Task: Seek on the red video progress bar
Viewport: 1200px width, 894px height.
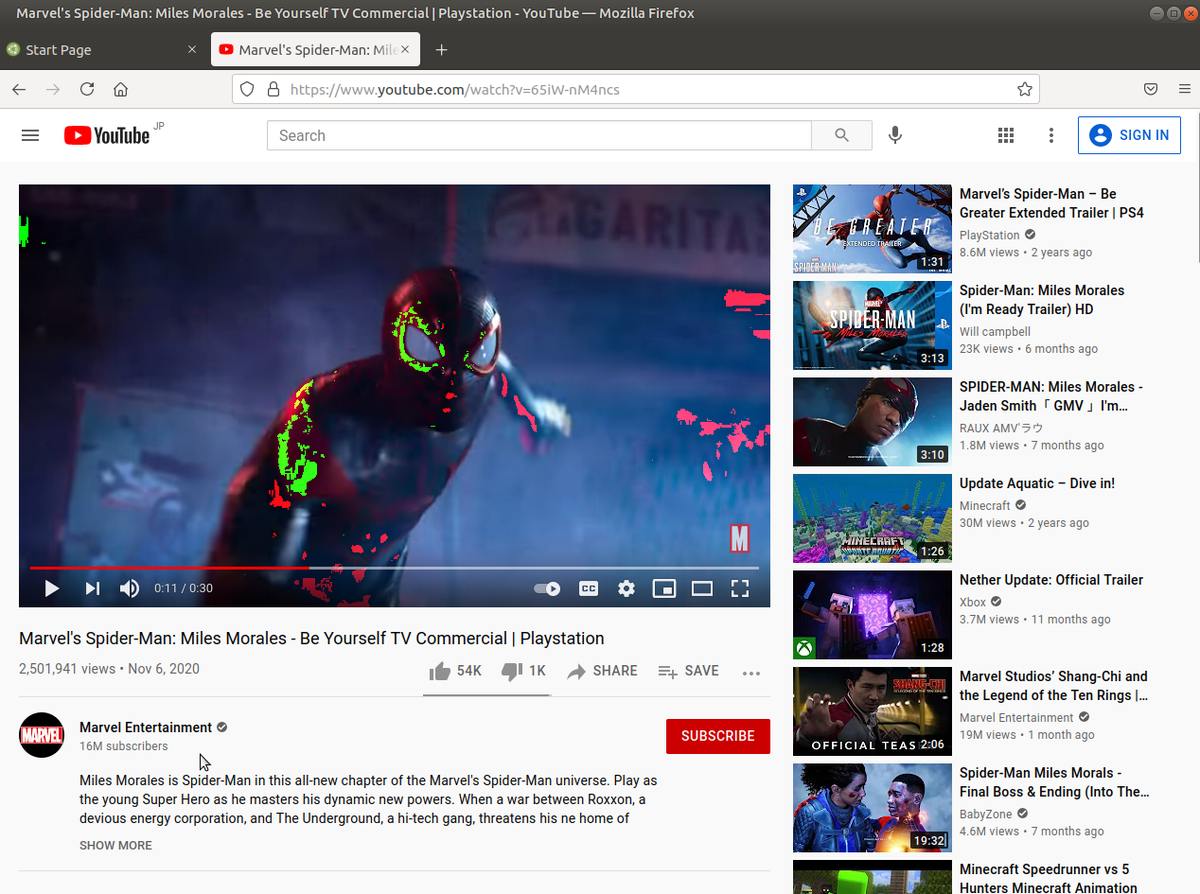Action: tap(394, 568)
